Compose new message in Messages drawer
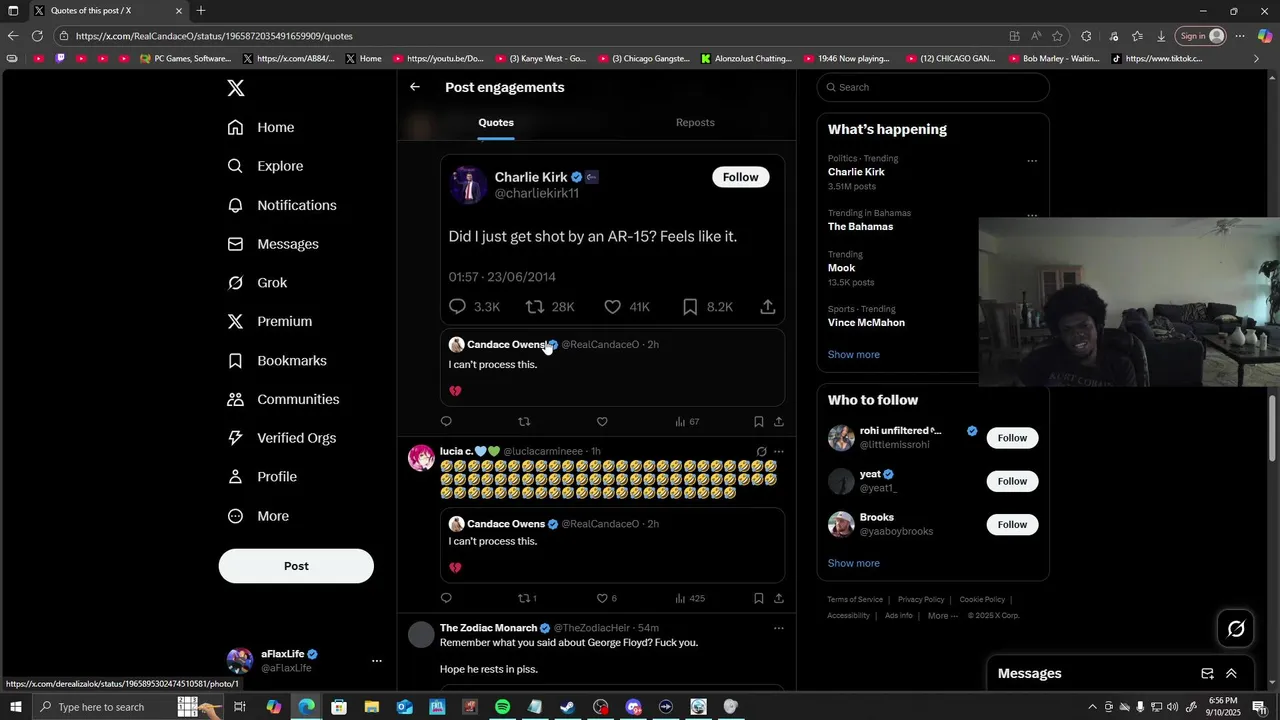This screenshot has width=1280, height=720. pyautogui.click(x=1207, y=674)
